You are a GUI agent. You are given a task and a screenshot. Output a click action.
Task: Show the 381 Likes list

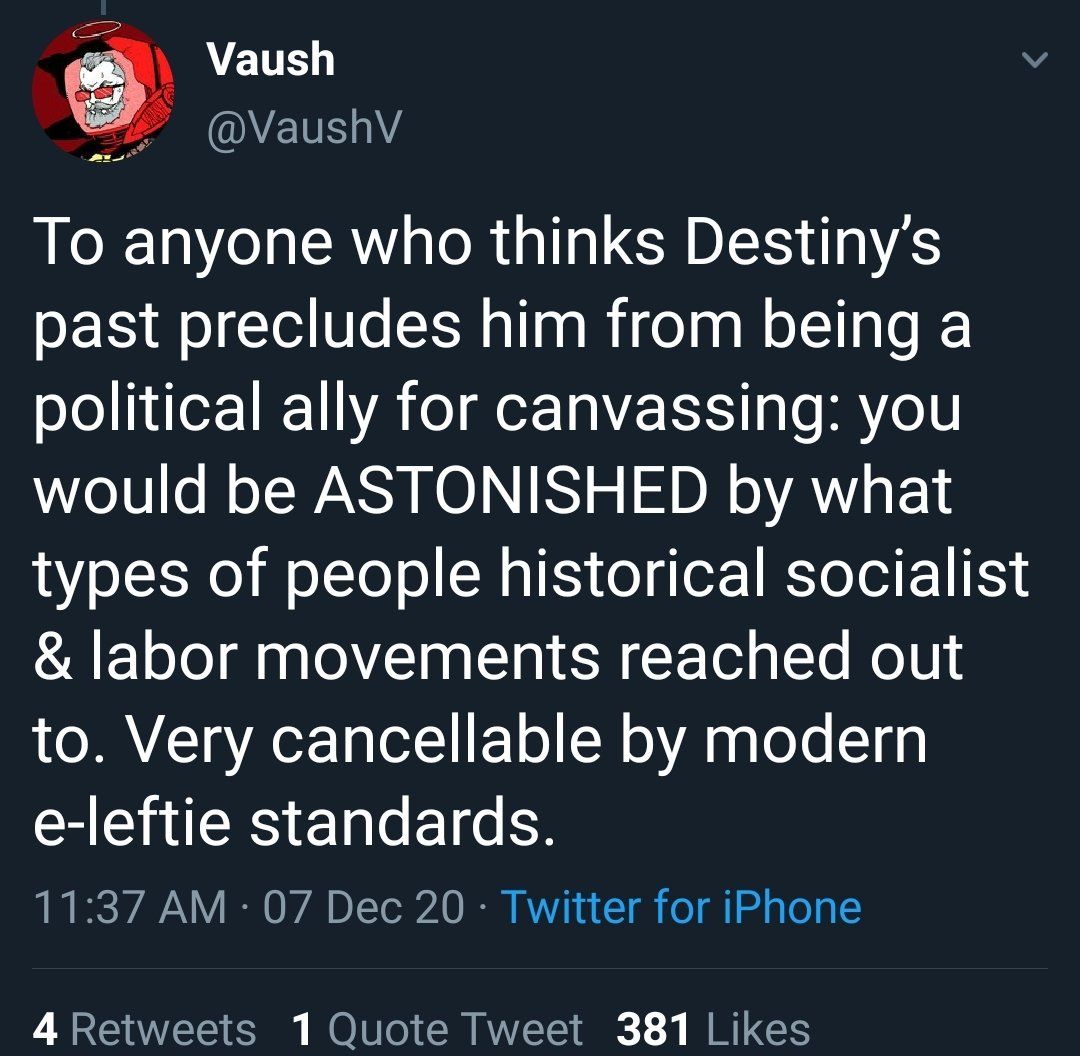pyautogui.click(x=713, y=1029)
